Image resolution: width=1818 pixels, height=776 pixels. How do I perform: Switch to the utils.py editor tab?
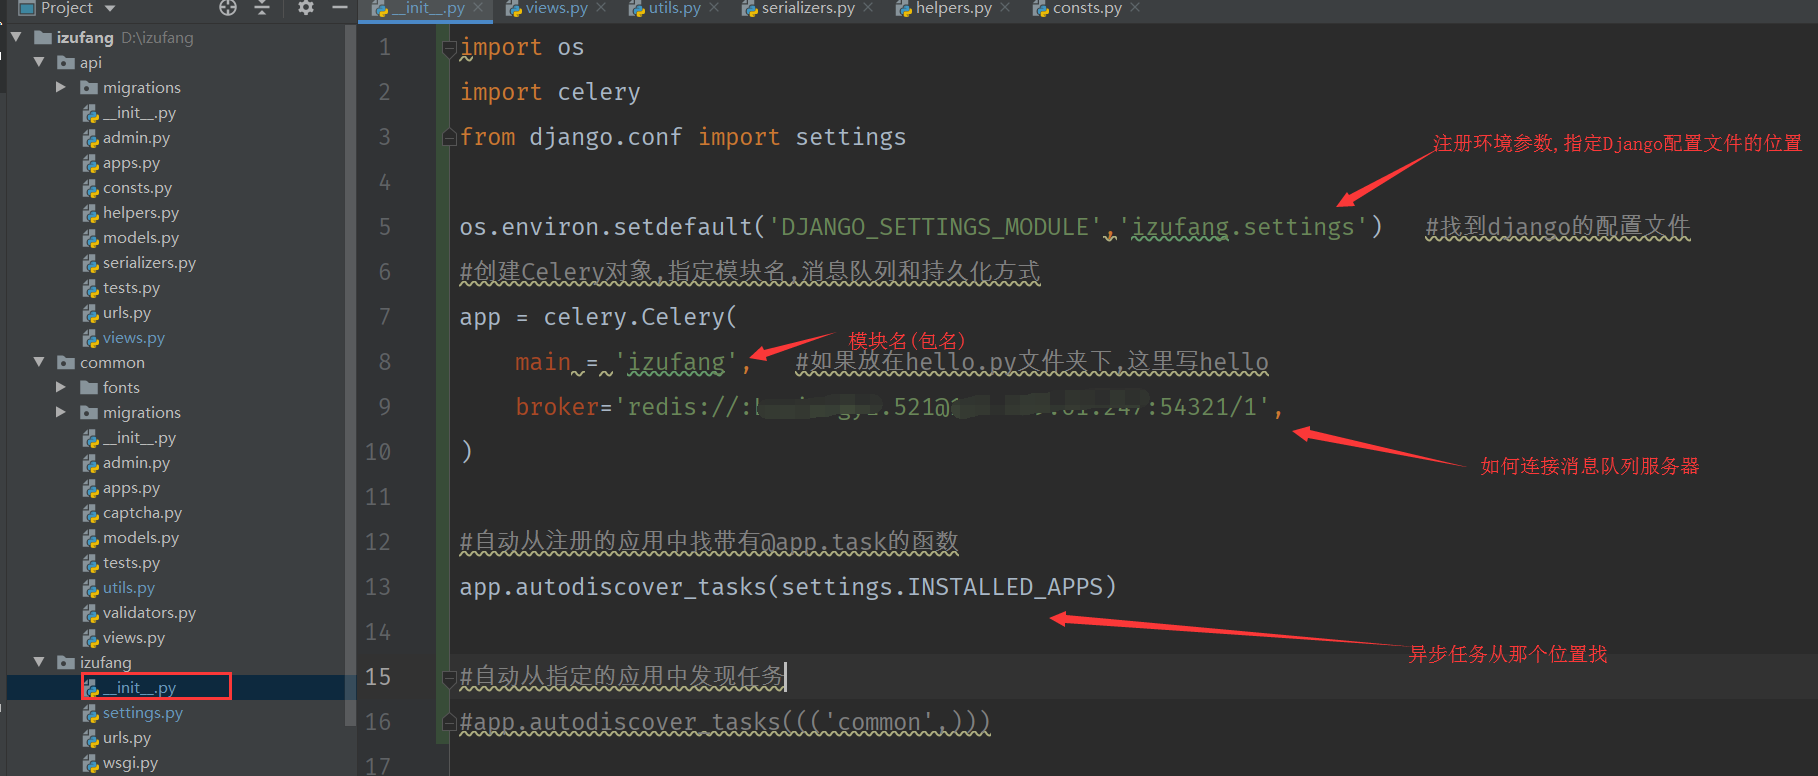tap(674, 8)
